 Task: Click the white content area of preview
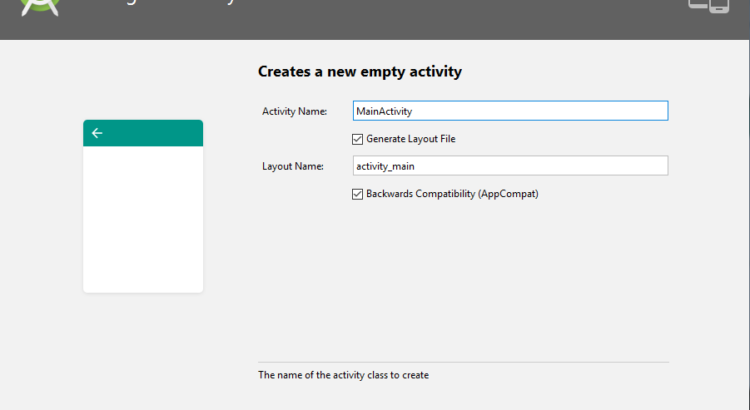(x=143, y=220)
